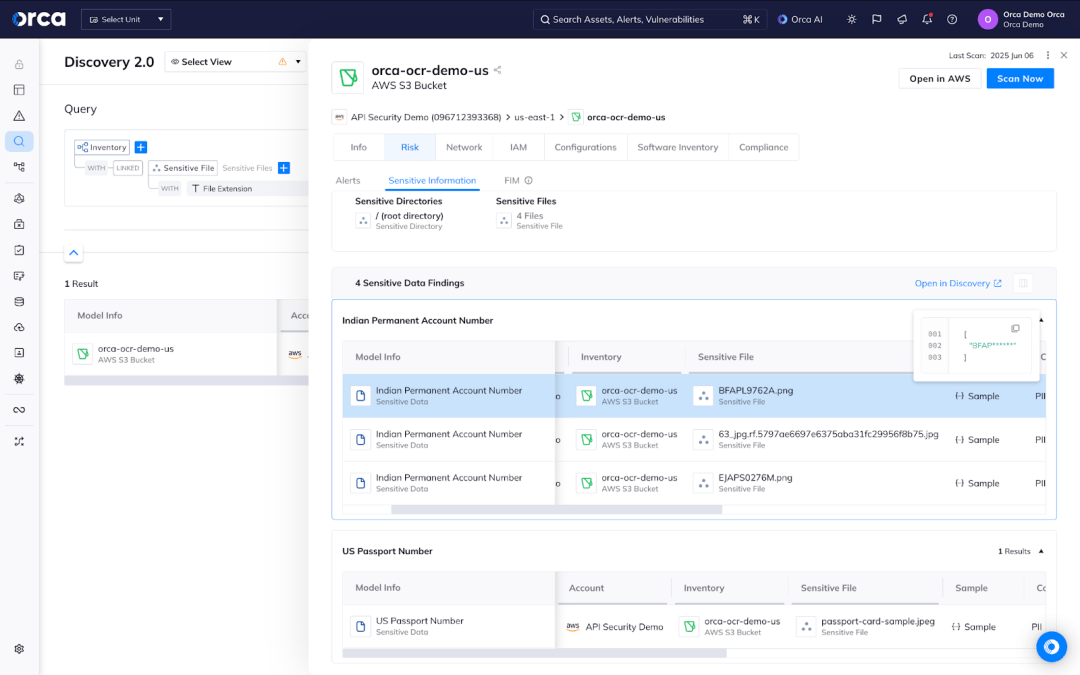Click the columns icon beside Open in Discovery
The image size is (1080, 675).
click(x=1023, y=283)
